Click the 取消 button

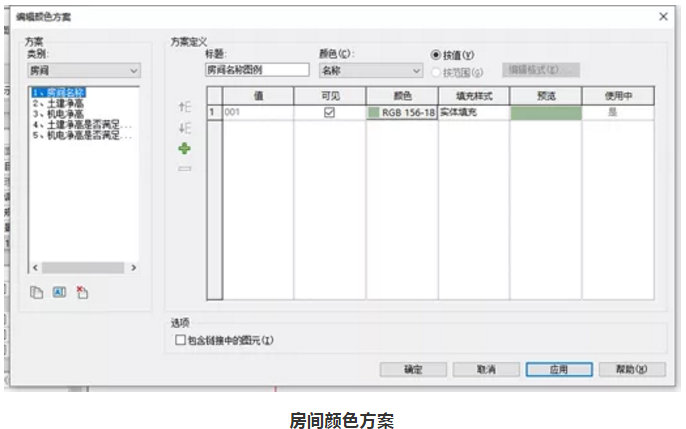pyautogui.click(x=486, y=370)
